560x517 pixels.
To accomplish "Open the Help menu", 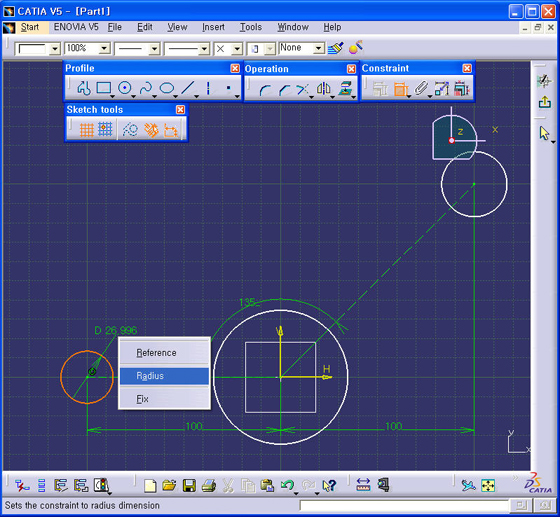I will pos(332,27).
